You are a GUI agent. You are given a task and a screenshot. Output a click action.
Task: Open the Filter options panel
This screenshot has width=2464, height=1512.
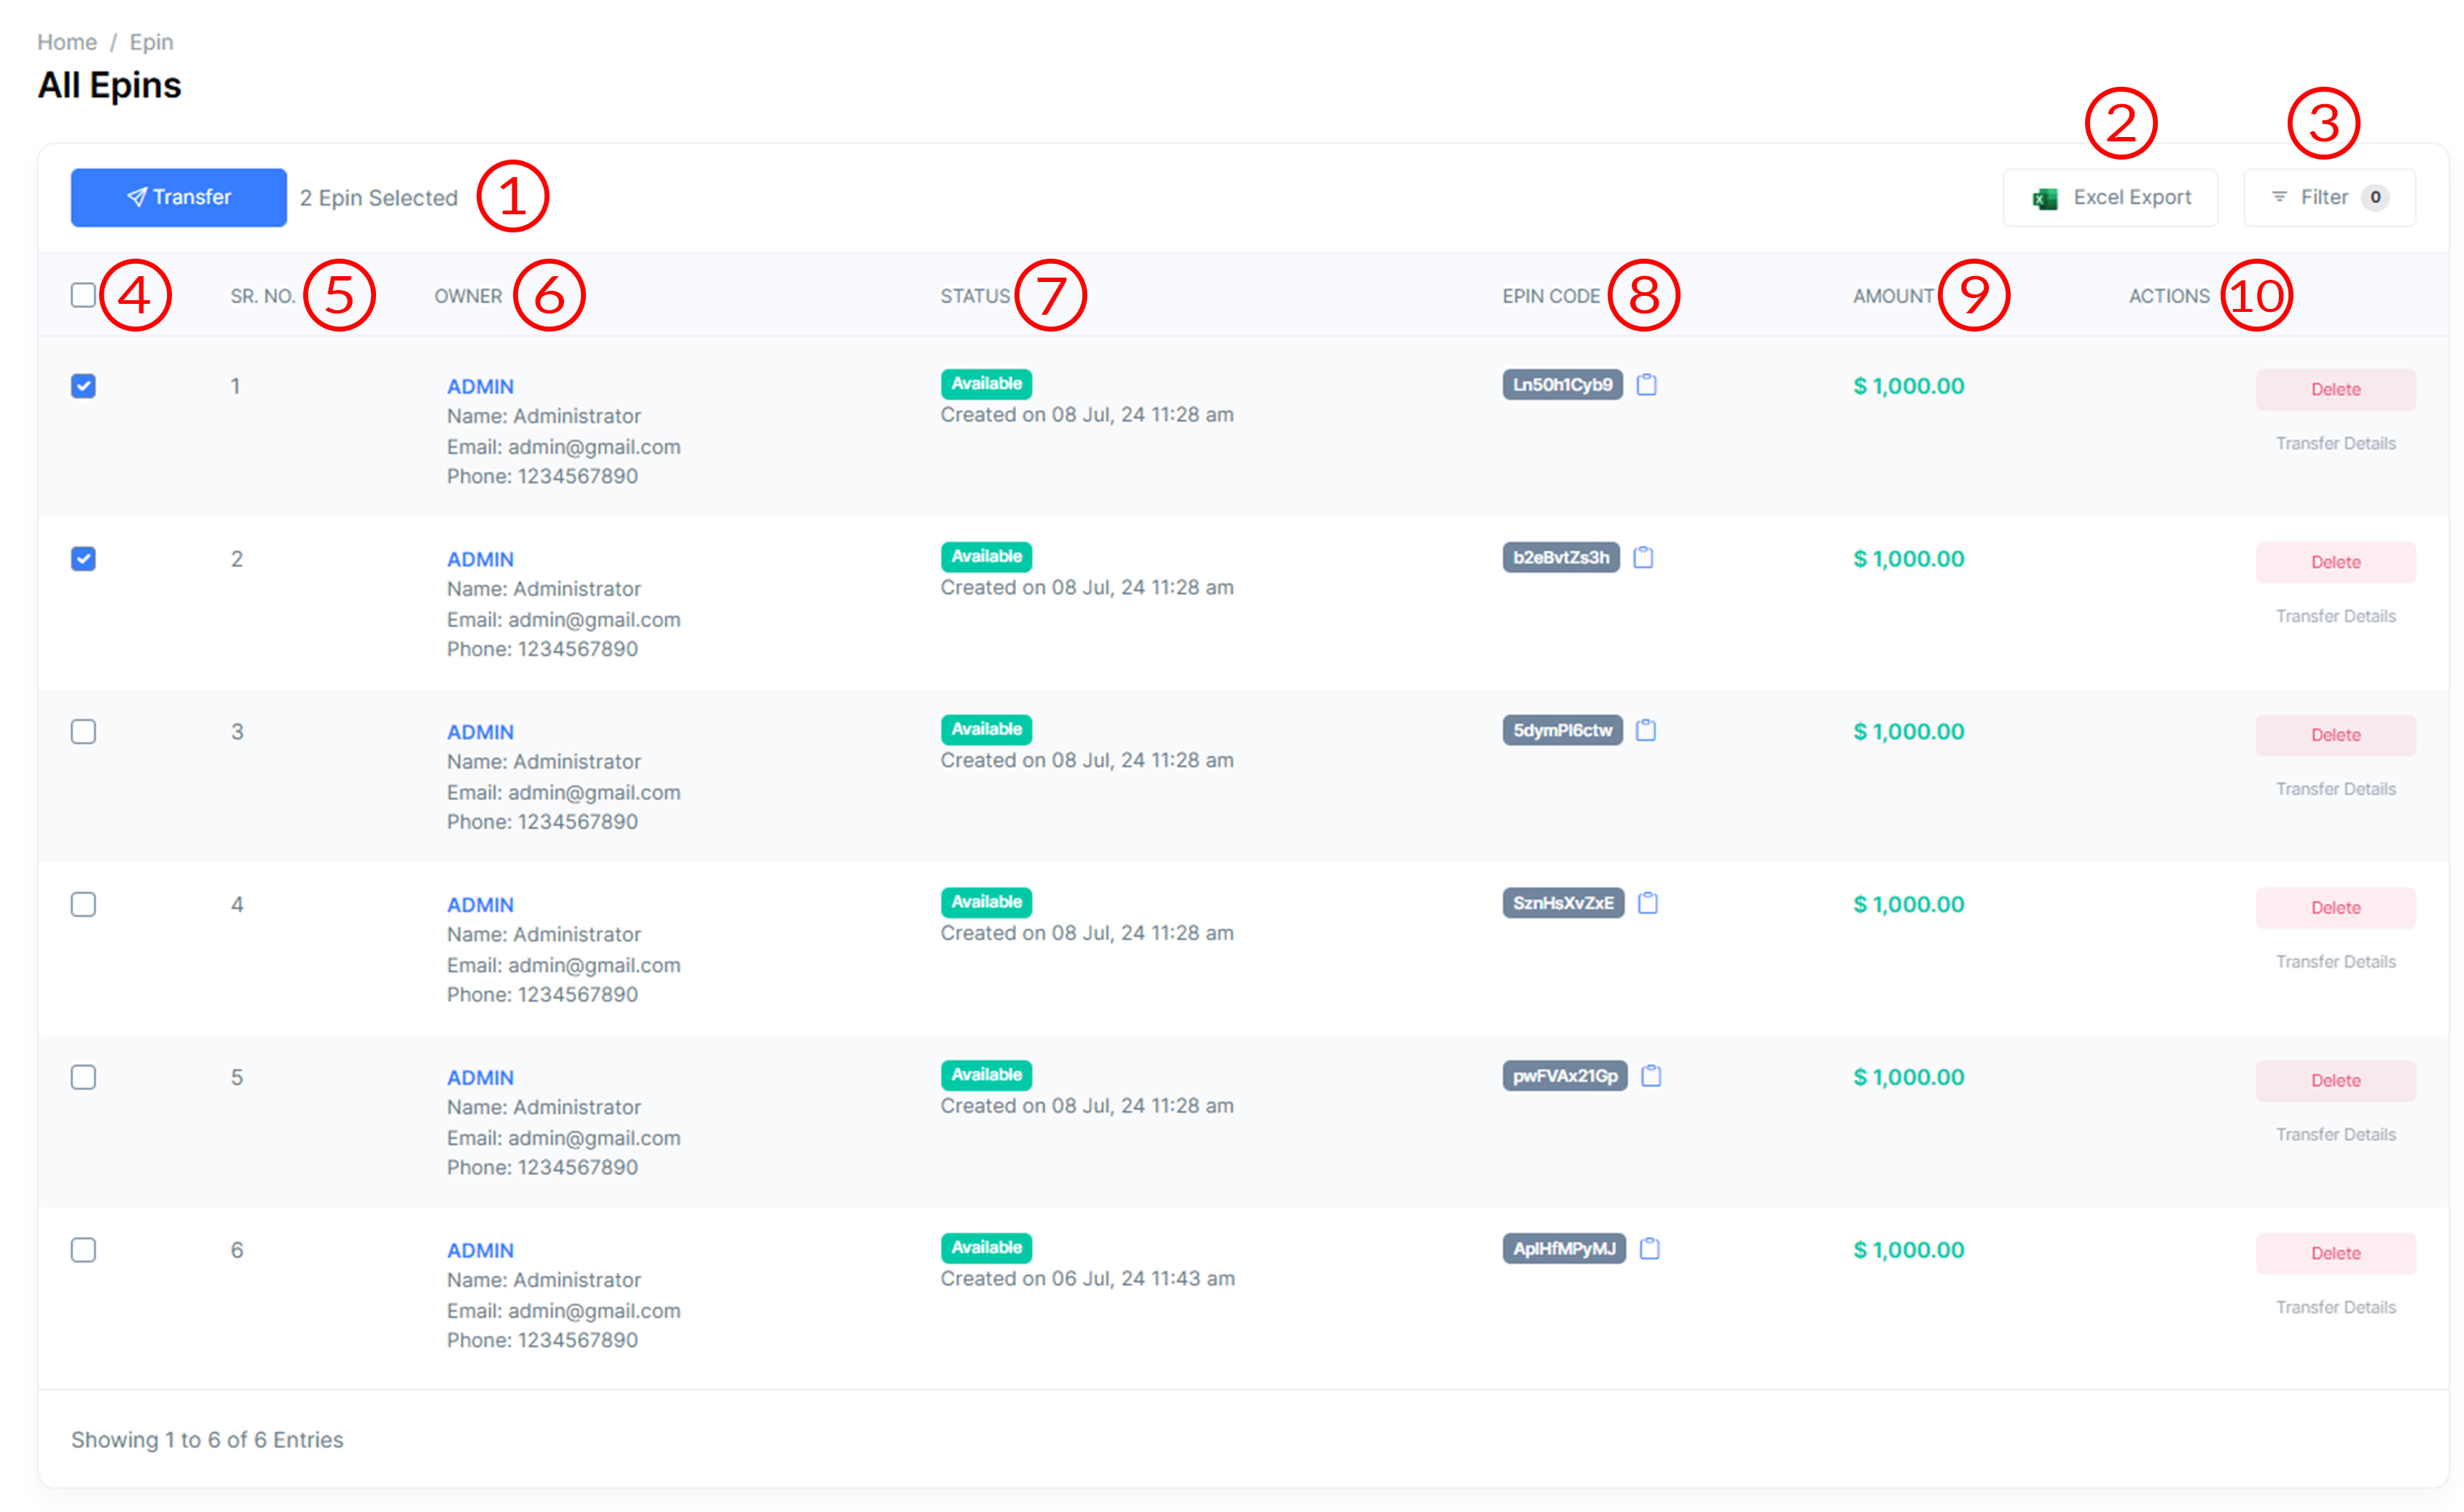click(x=2328, y=198)
